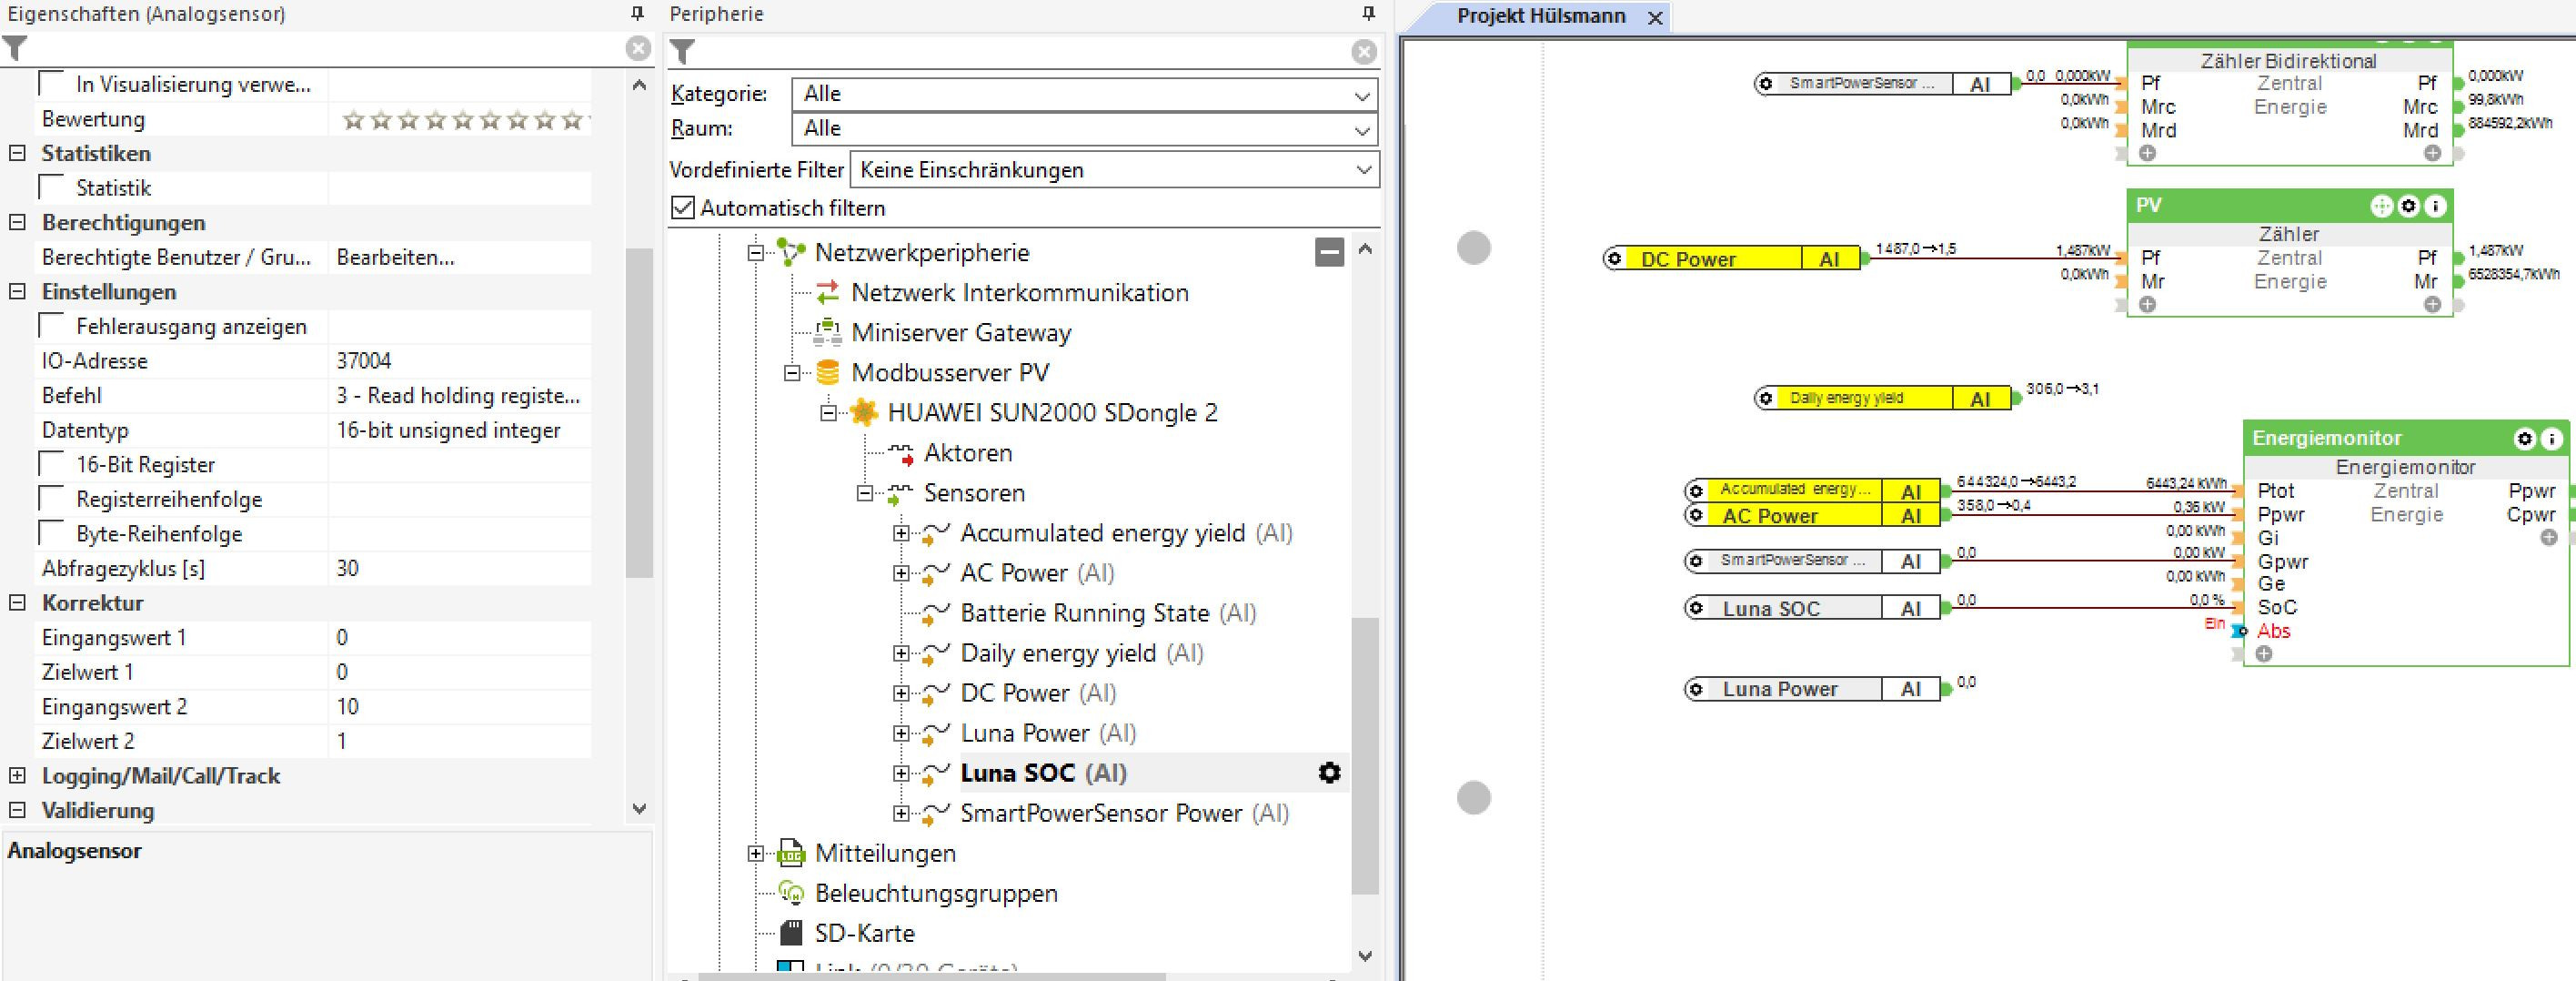Change the Befehl Read holding register
Screen dimensions: 2576x981
pyautogui.click(x=460, y=395)
